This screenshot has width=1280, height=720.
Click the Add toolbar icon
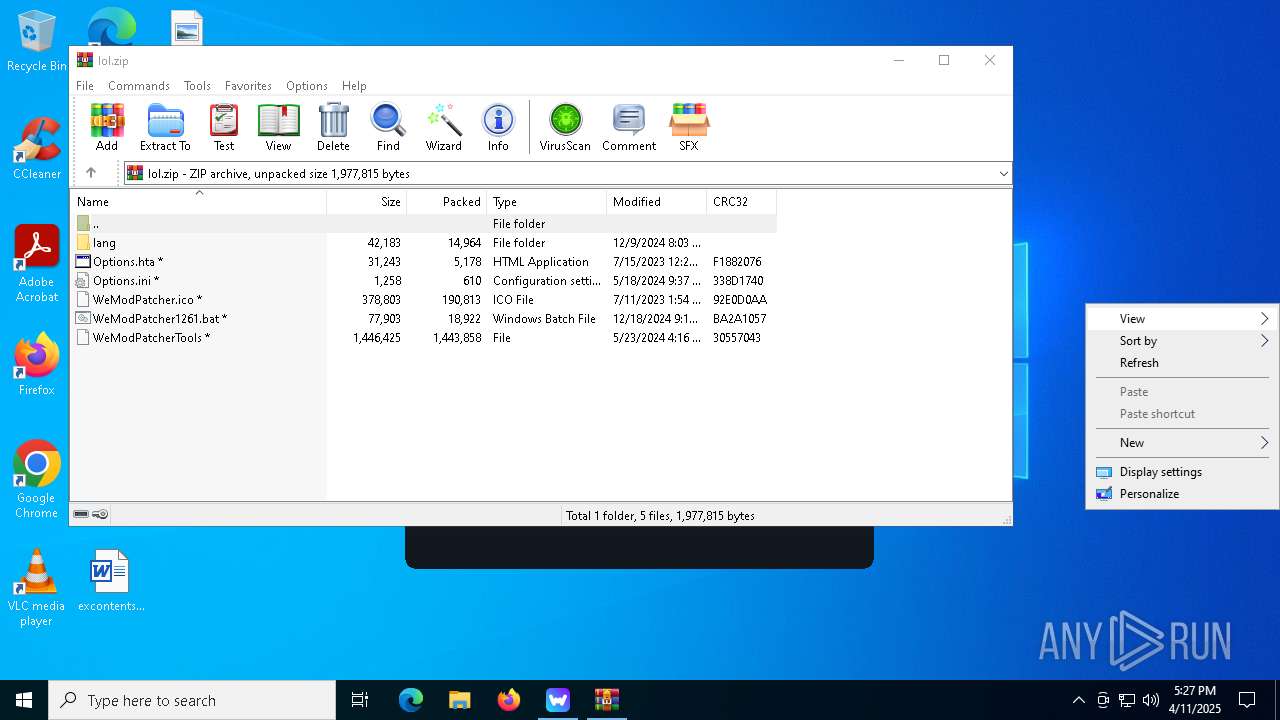[x=107, y=127]
